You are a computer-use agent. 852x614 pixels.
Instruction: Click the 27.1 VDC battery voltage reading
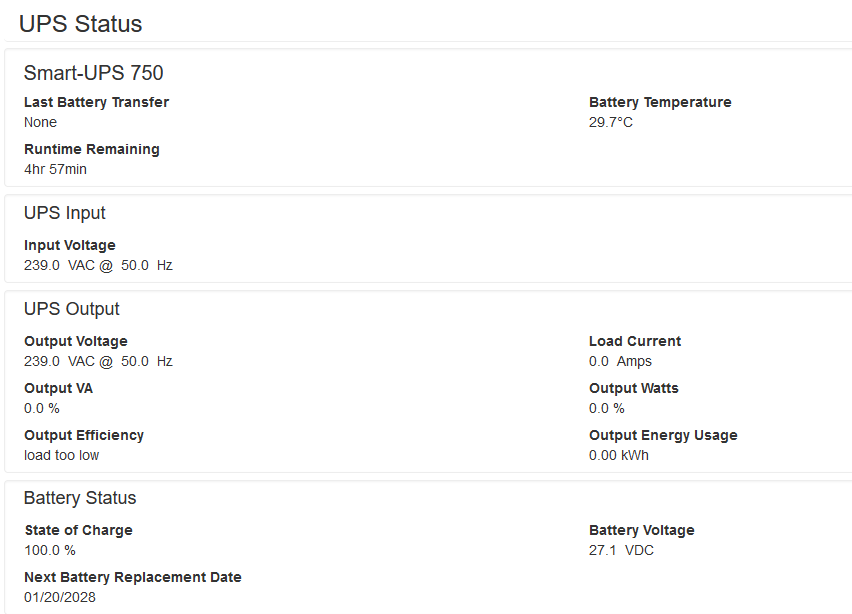coord(621,550)
